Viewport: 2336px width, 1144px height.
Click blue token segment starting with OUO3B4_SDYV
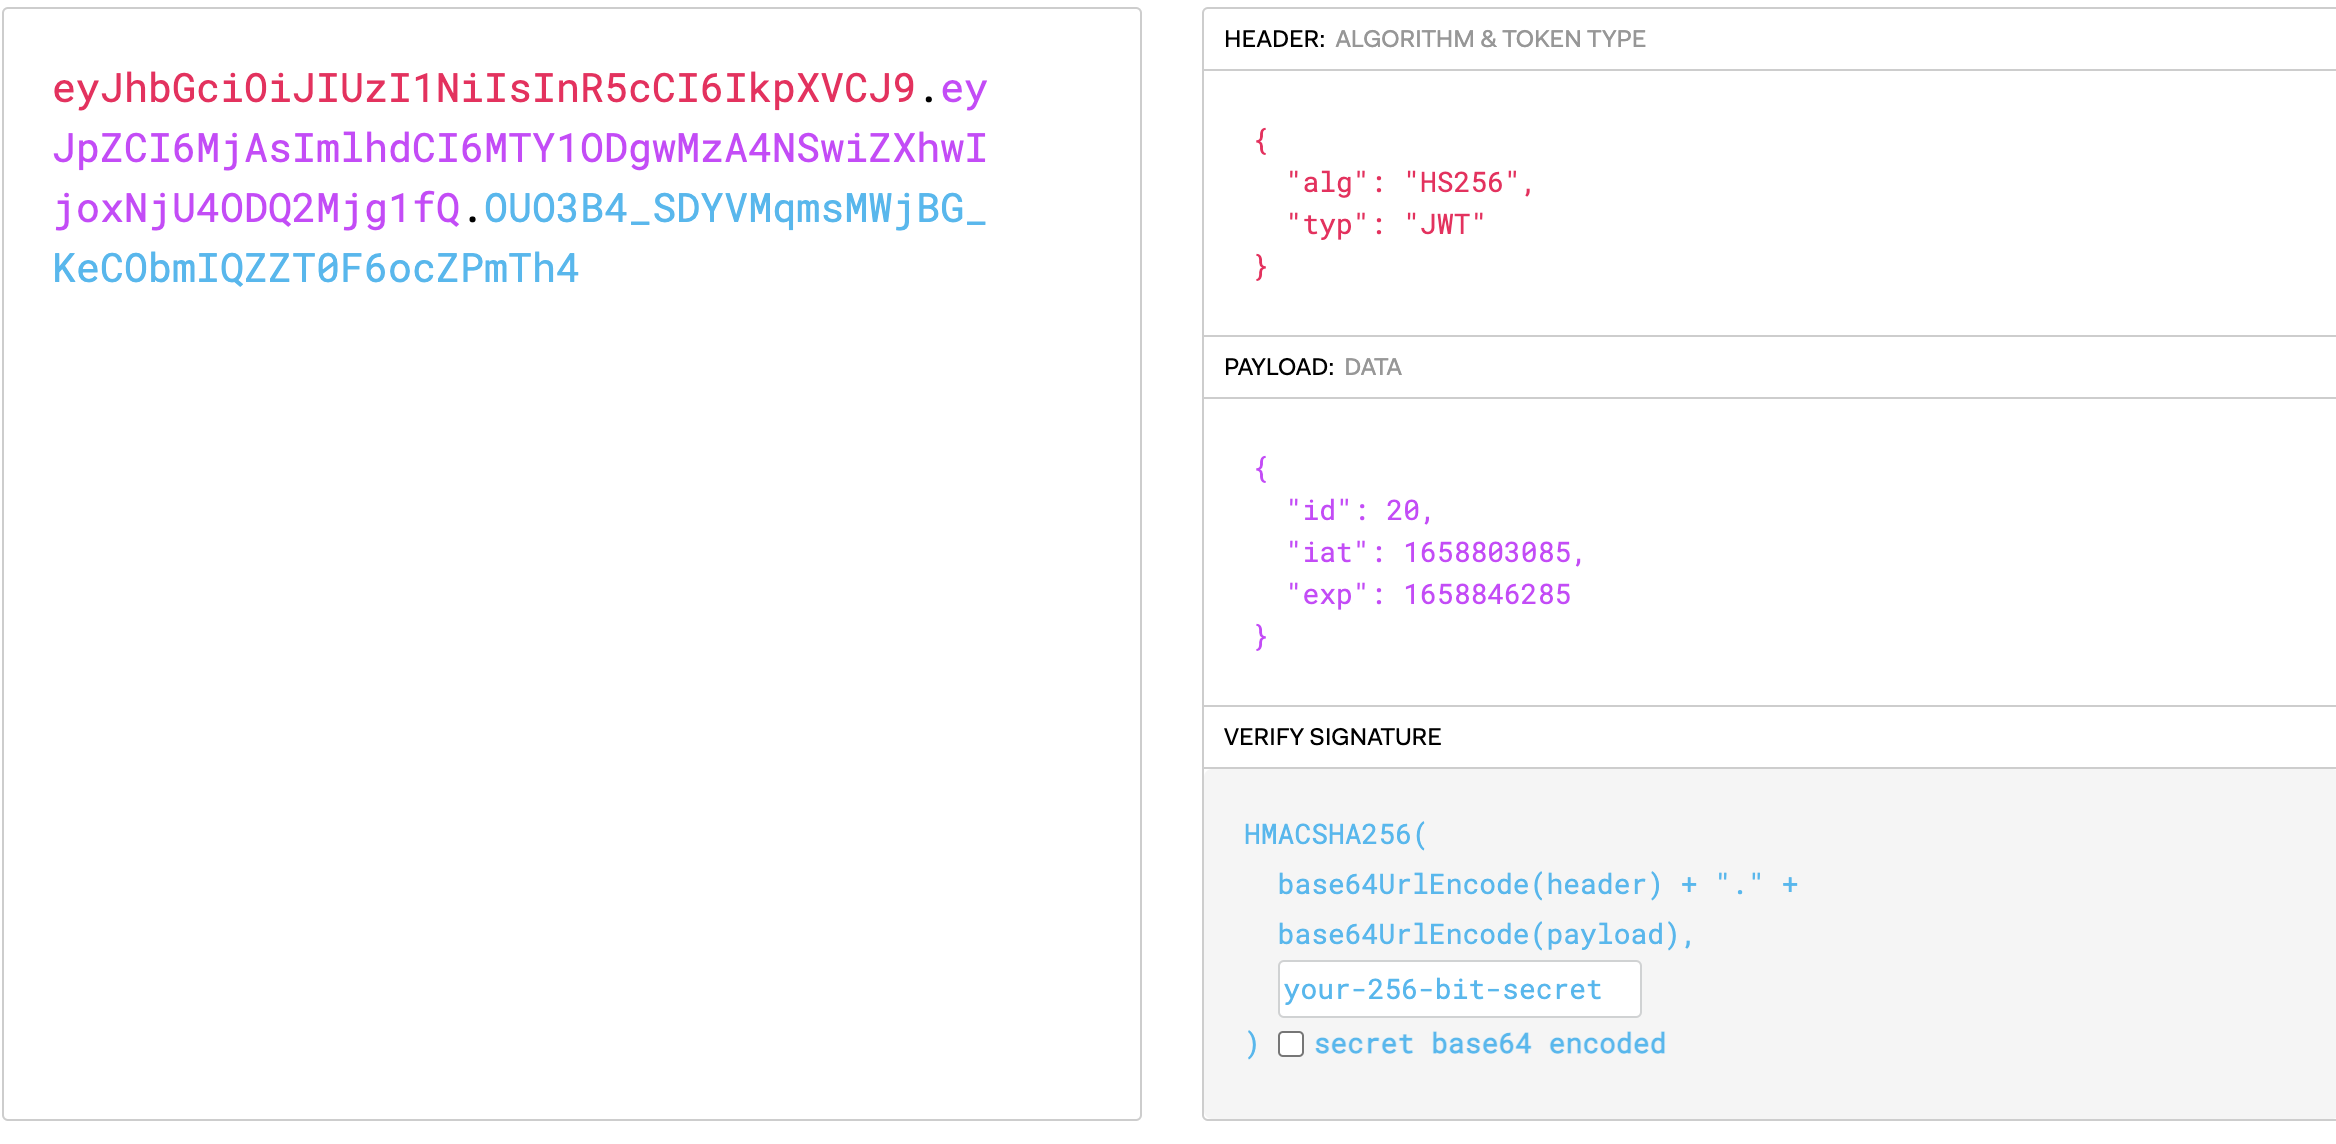(735, 209)
